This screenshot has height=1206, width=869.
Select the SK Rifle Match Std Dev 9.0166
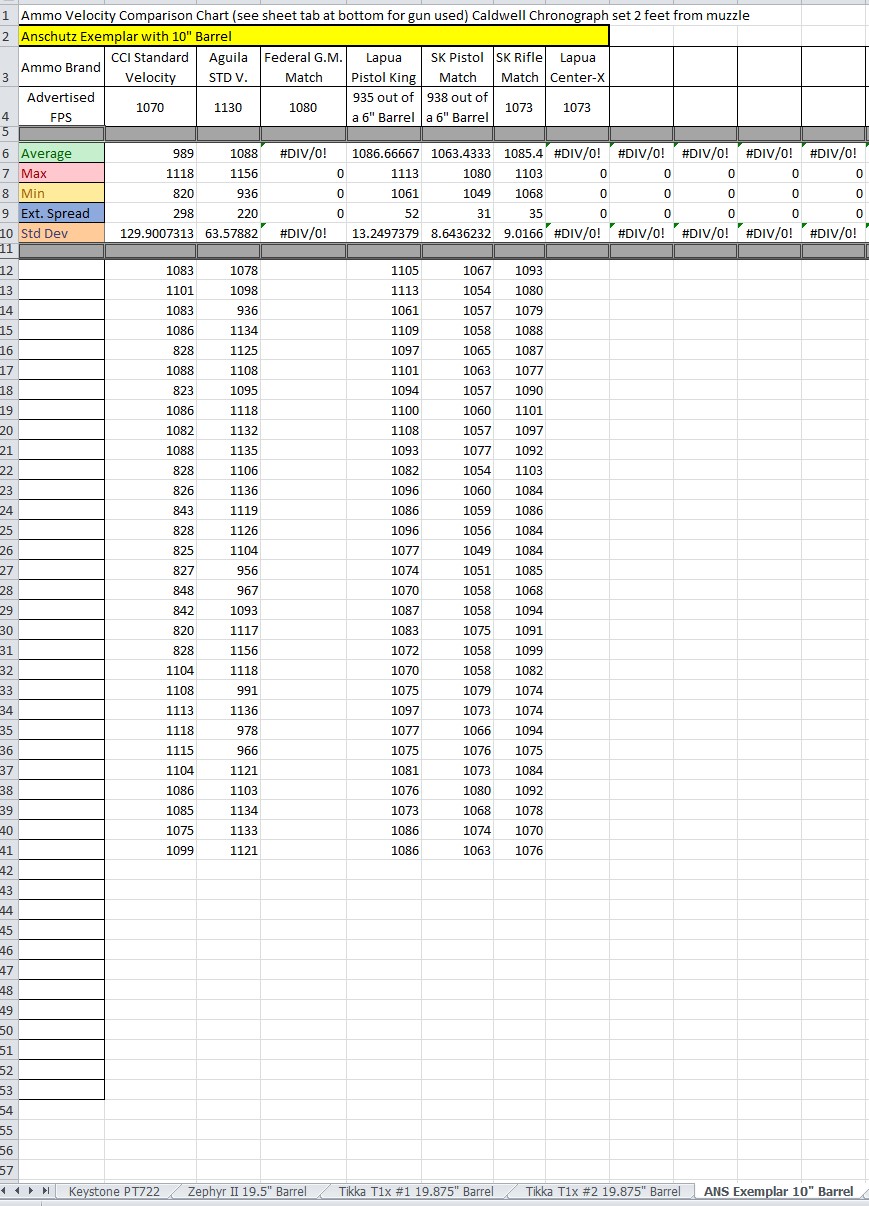coord(520,233)
